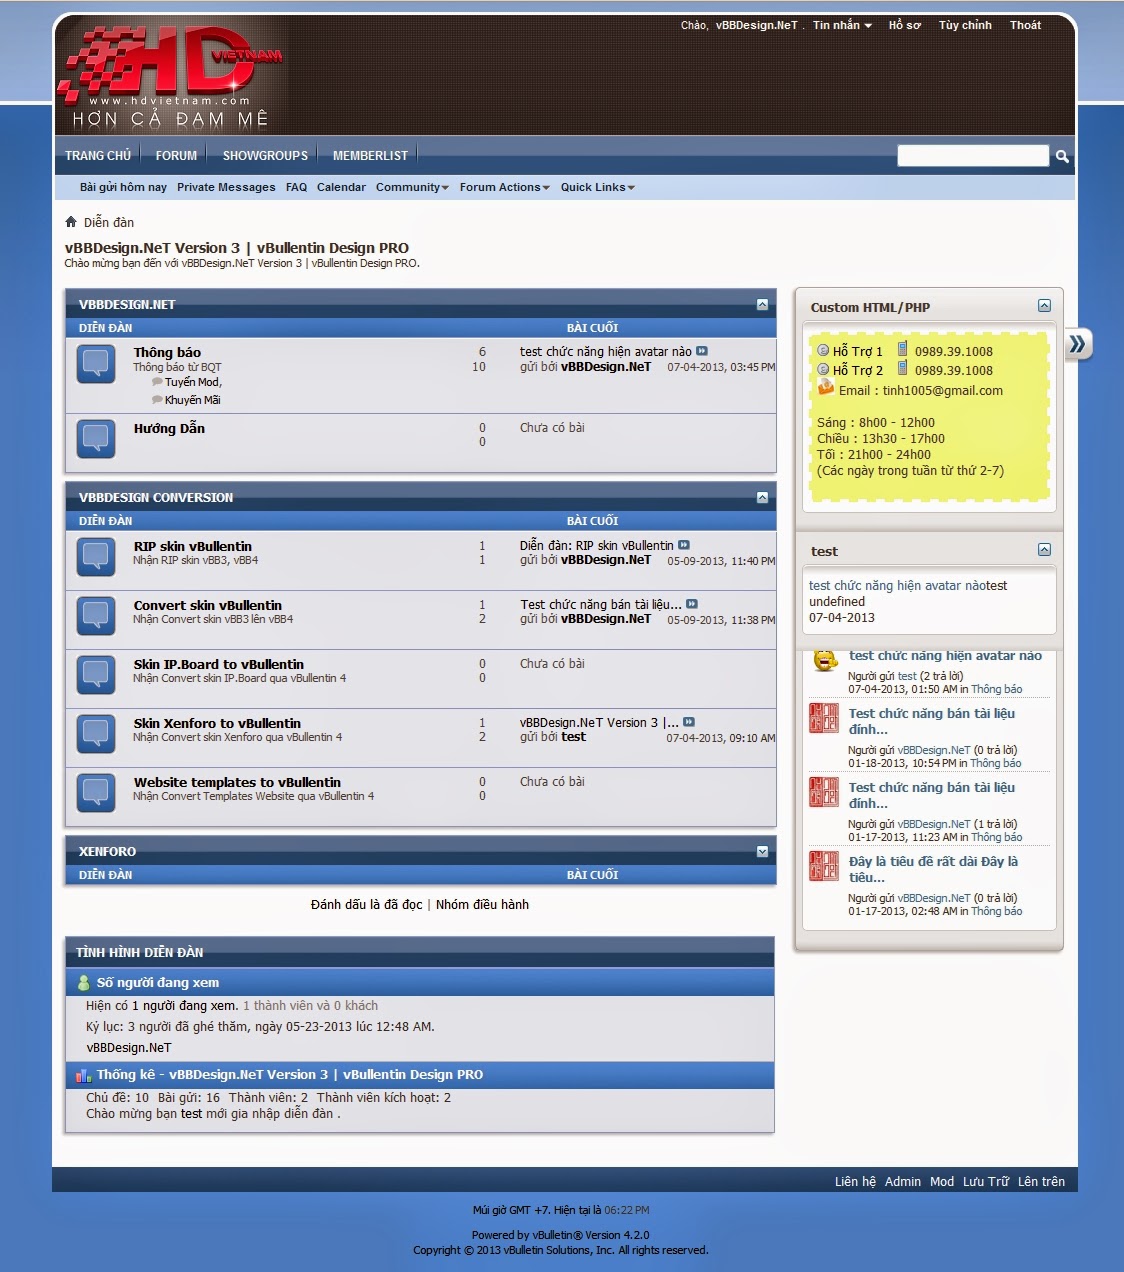Go to last post icon in Thông báo row
The height and width of the screenshot is (1272, 1124).
click(702, 351)
